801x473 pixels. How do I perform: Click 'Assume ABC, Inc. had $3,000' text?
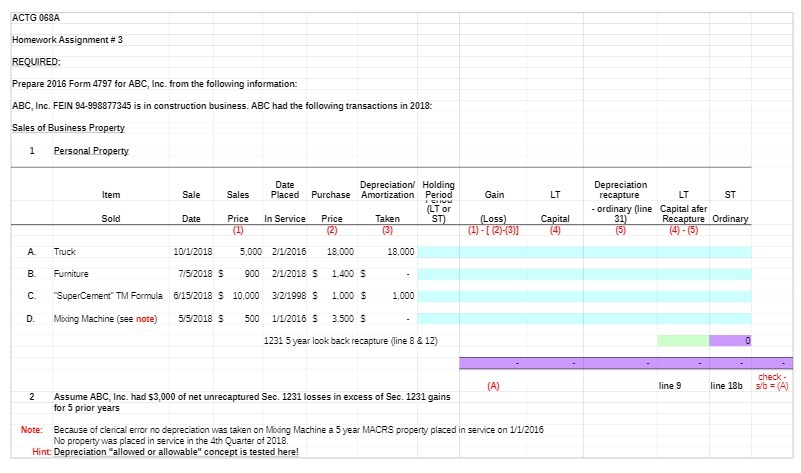[252, 402]
